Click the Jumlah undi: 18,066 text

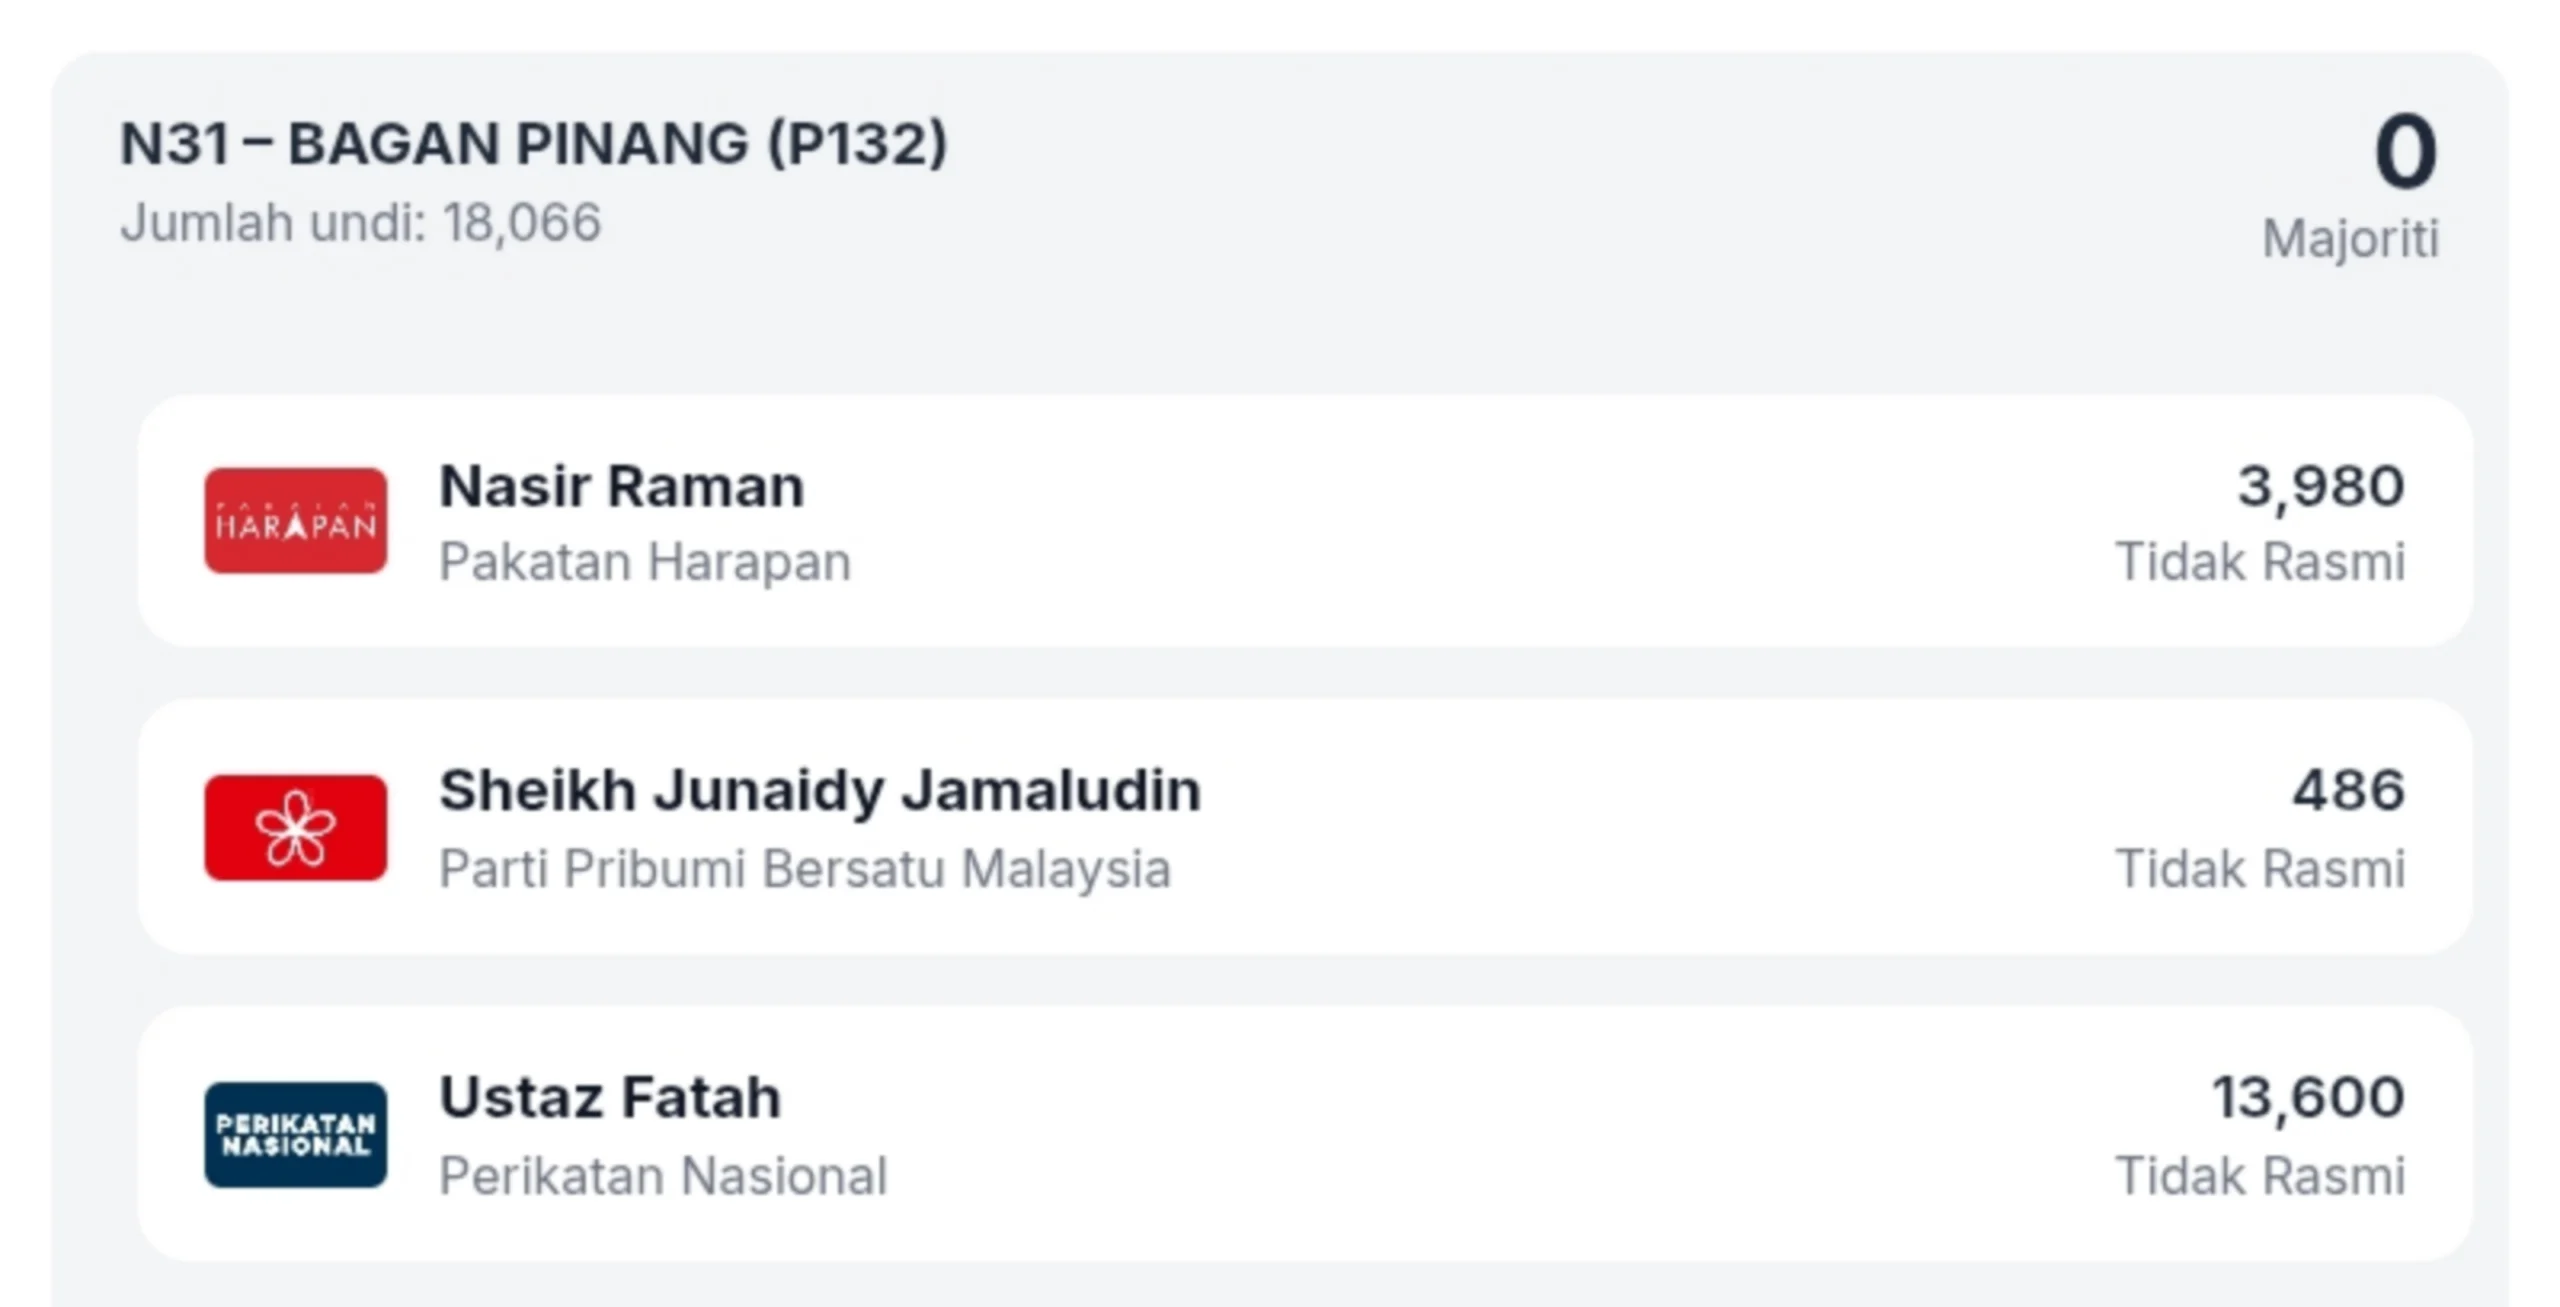360,222
